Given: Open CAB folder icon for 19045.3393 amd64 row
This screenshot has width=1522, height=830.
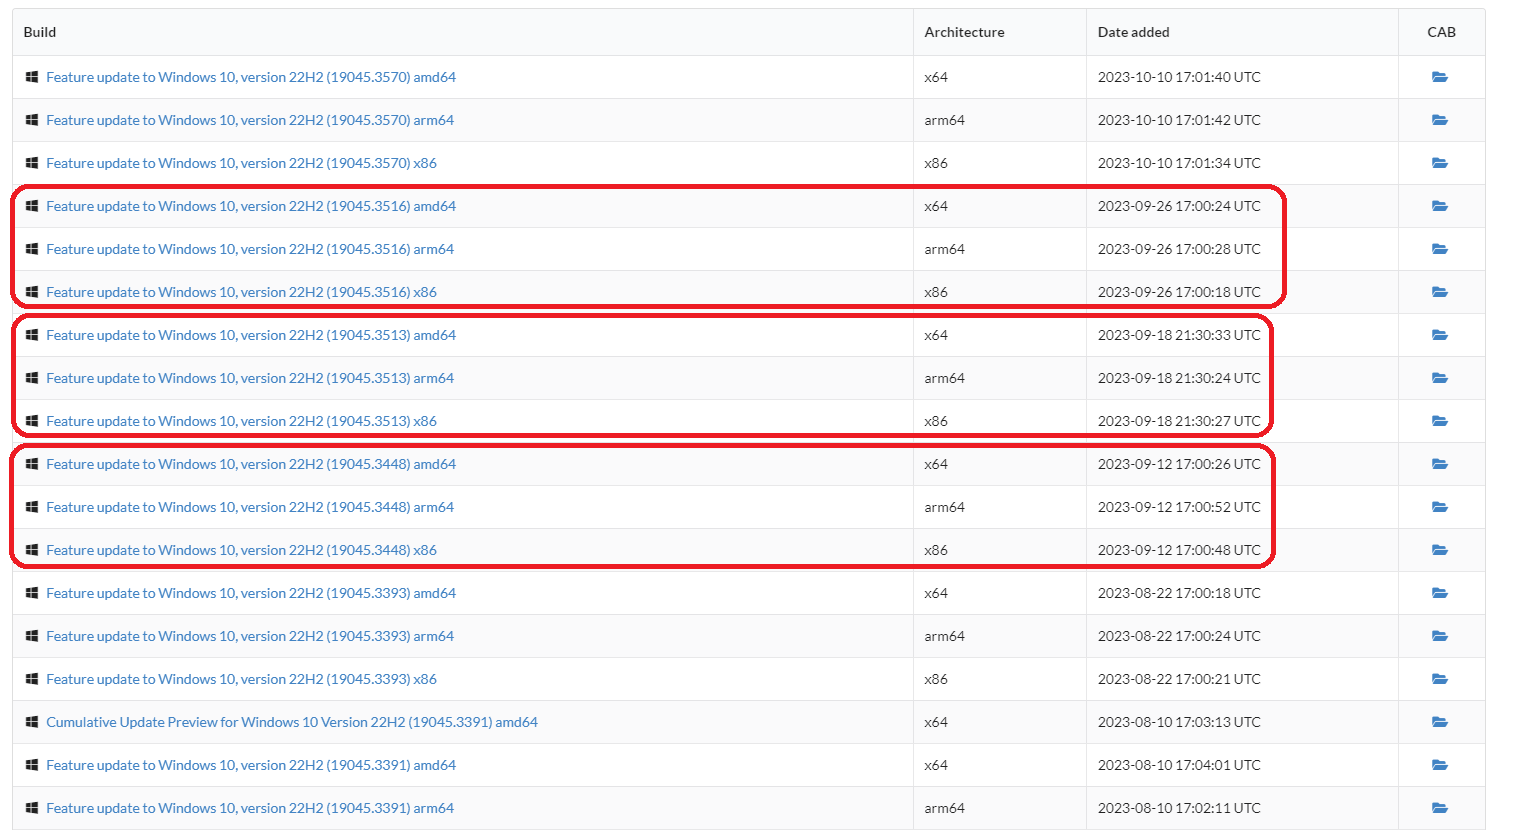Looking at the screenshot, I should [x=1440, y=593].
